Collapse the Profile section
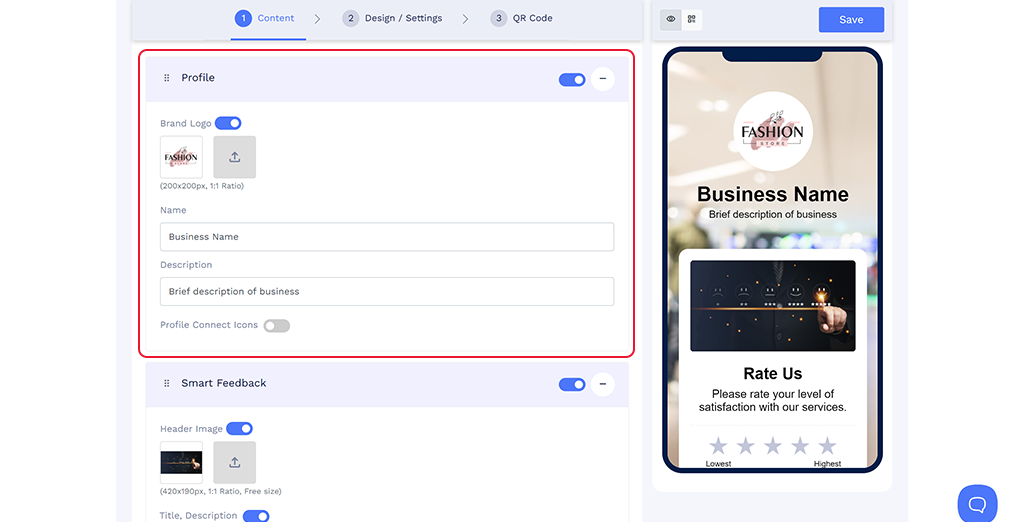Image resolution: width=1024 pixels, height=522 pixels. click(602, 79)
